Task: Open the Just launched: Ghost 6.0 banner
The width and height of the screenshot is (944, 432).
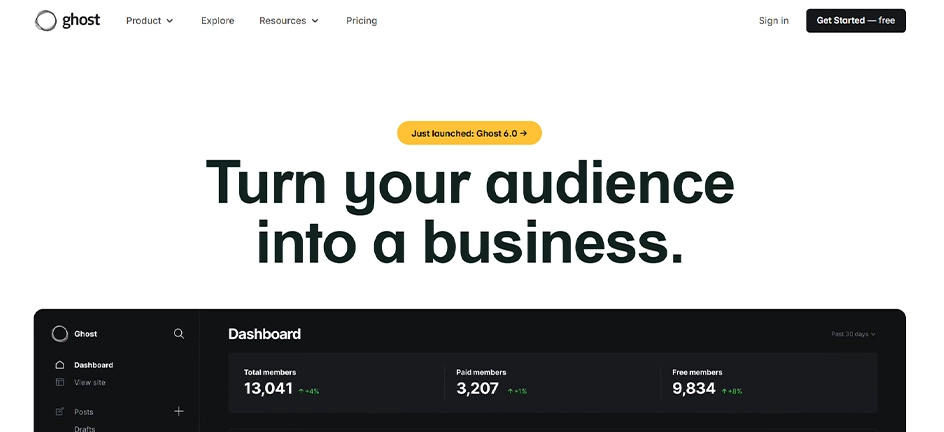Action: click(x=470, y=133)
